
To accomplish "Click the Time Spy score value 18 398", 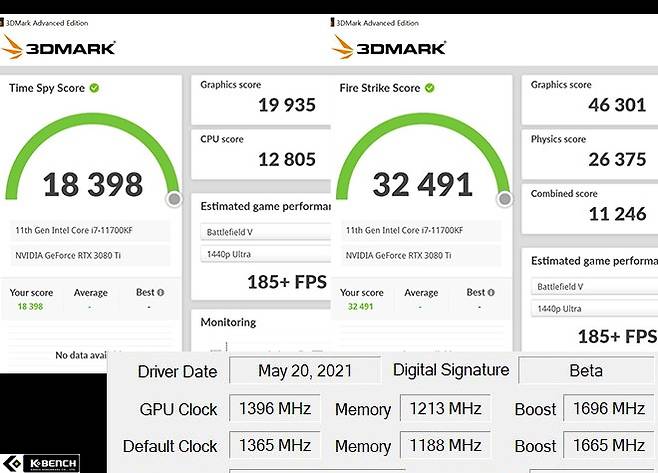I will point(93,184).
